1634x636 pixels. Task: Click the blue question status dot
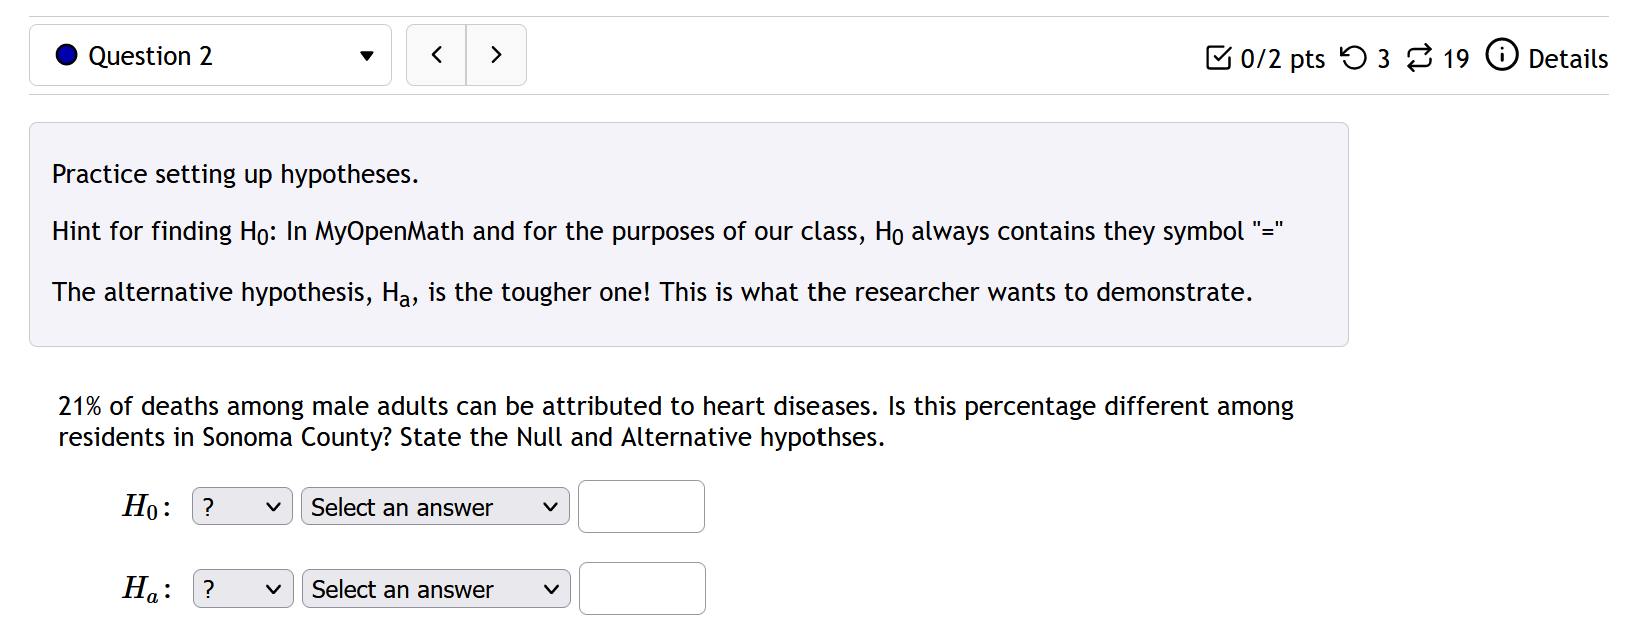(x=65, y=55)
